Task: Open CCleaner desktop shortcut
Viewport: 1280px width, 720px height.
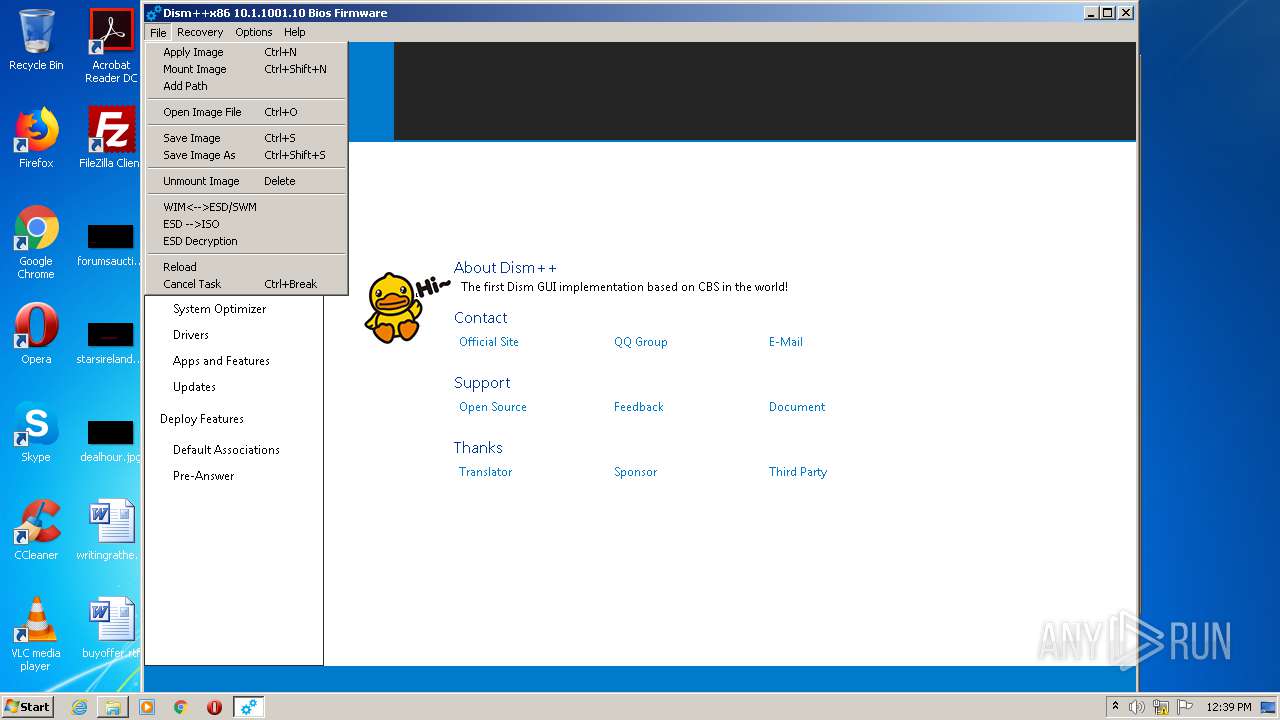Action: click(x=36, y=530)
